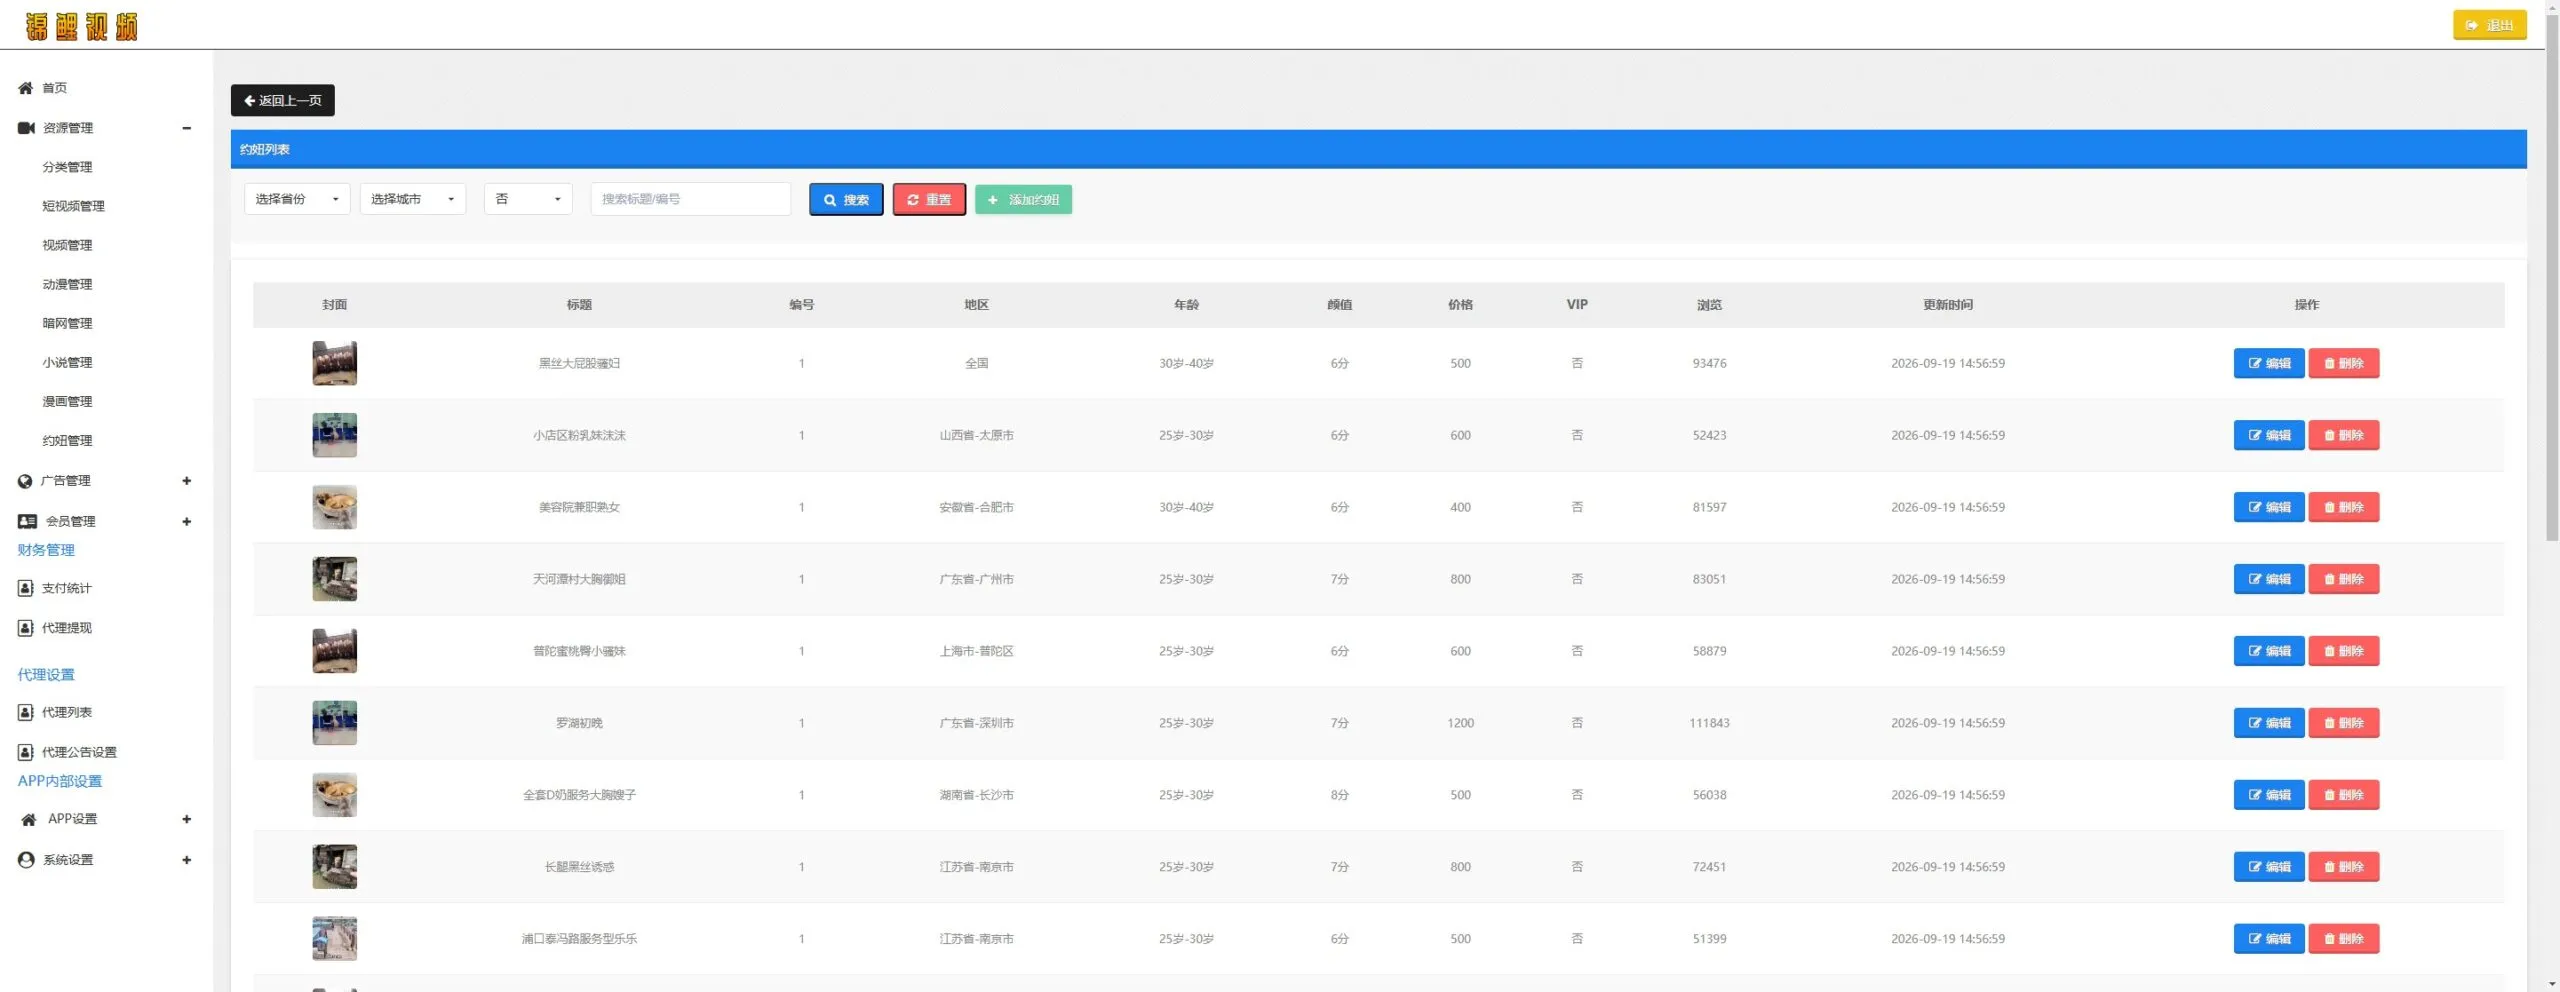Open 代理列表 via its sidebar icon

click(x=26, y=712)
